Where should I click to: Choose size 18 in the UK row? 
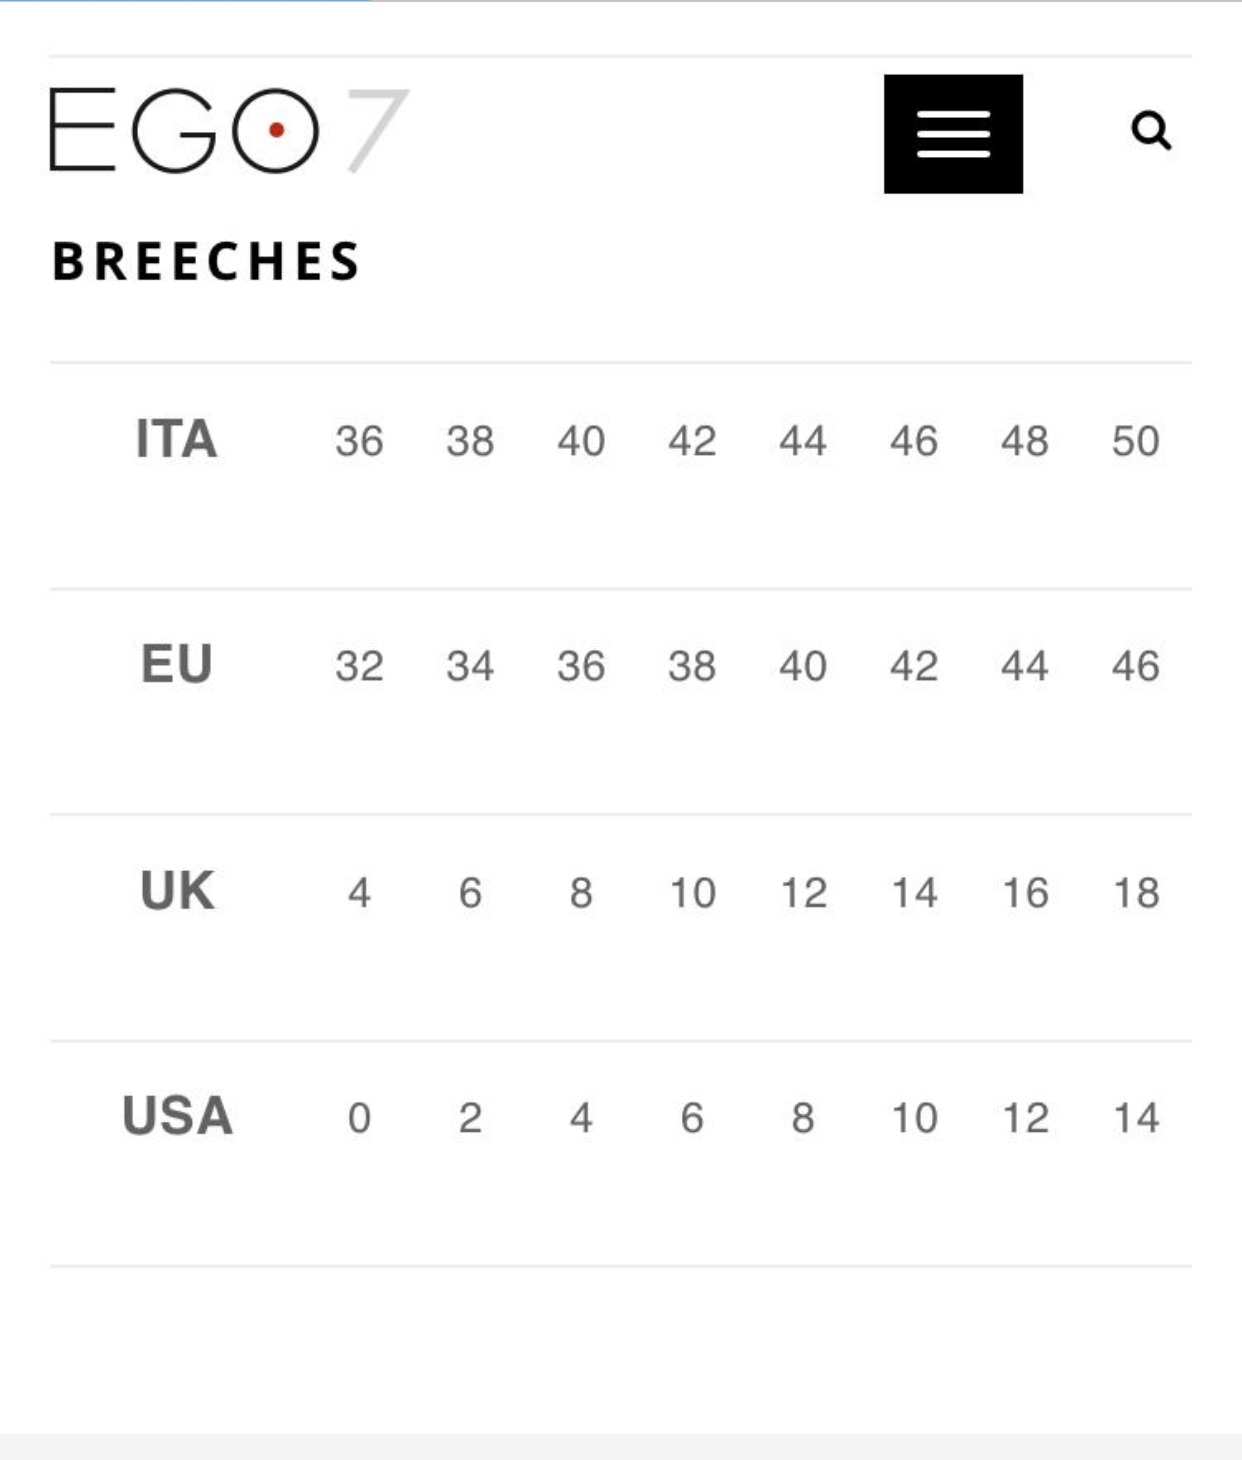click(1135, 892)
